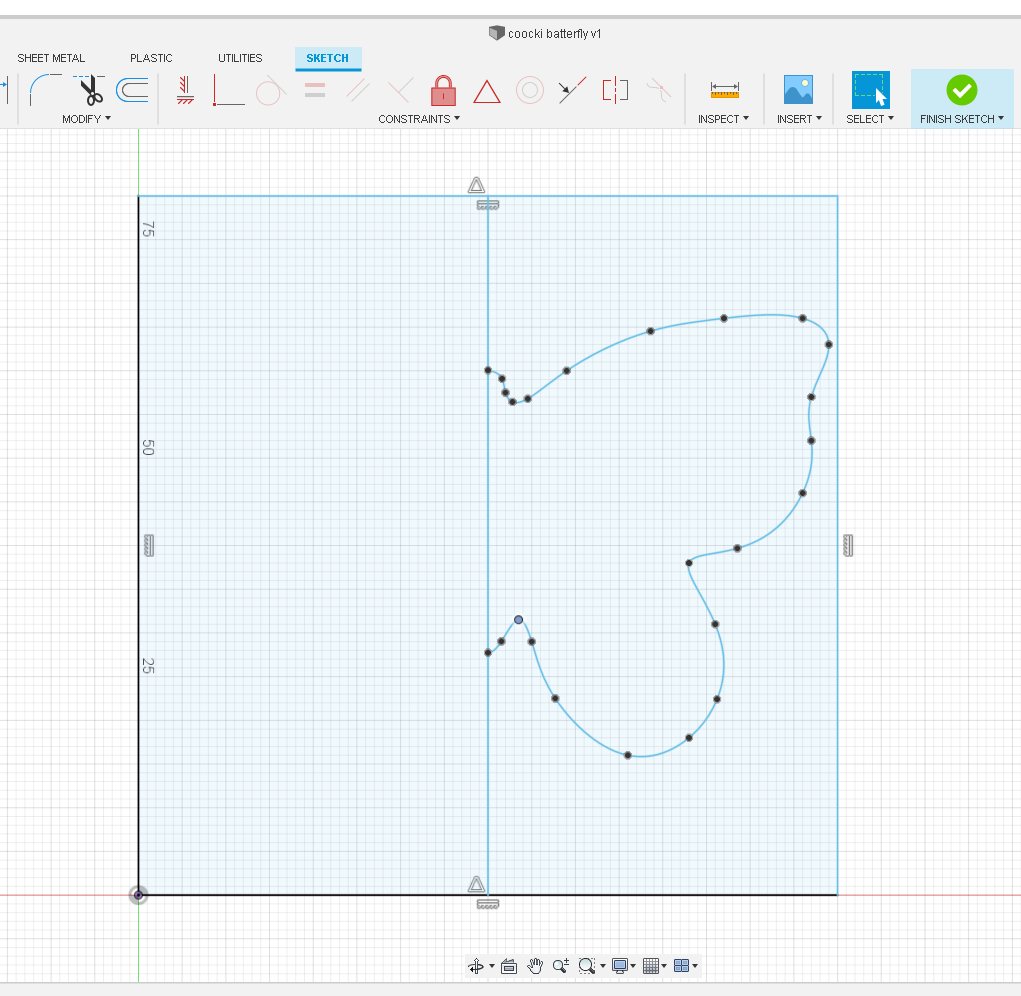
Task: Click the sketch origin point at bottom left
Action: click(x=138, y=894)
